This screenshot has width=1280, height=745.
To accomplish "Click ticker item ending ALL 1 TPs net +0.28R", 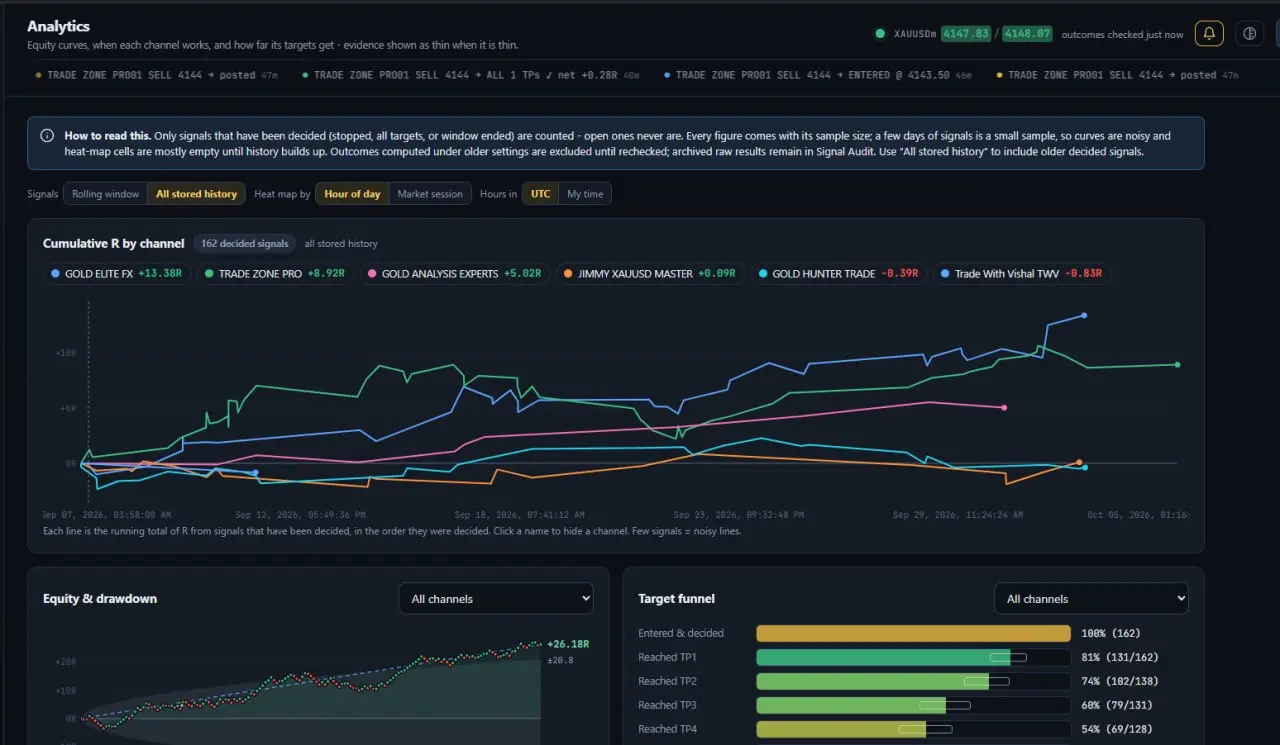I will tap(472, 75).
